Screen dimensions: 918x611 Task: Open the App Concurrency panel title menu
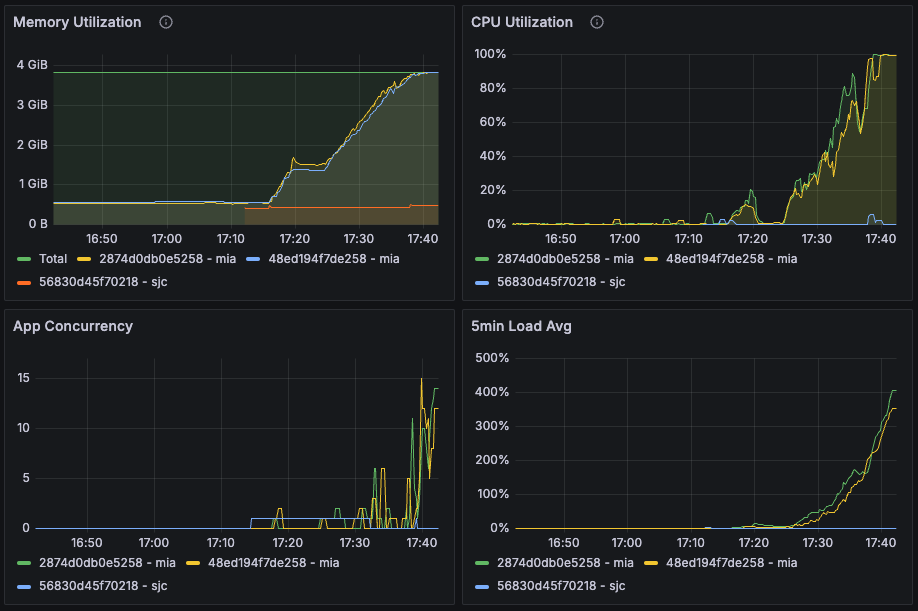[73, 326]
